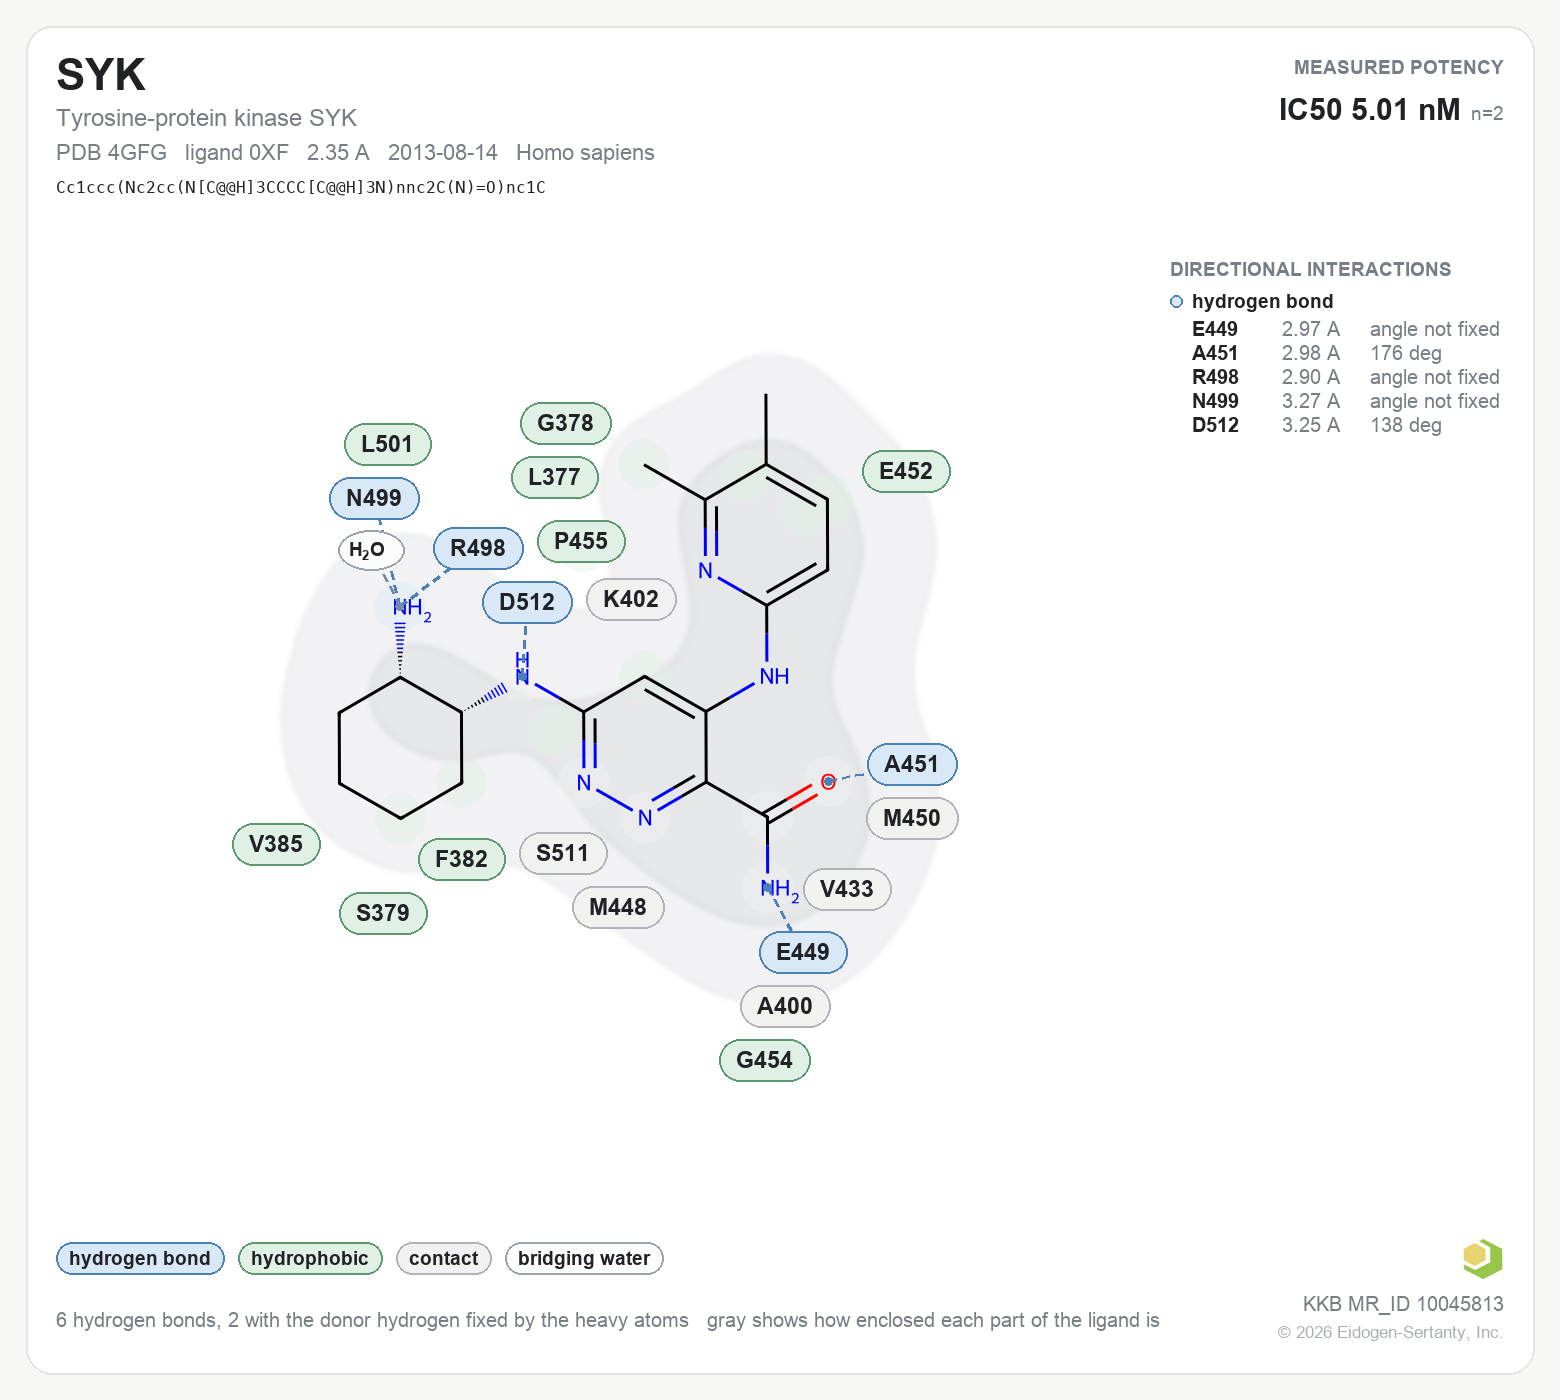Select residue label E452

coord(906,471)
